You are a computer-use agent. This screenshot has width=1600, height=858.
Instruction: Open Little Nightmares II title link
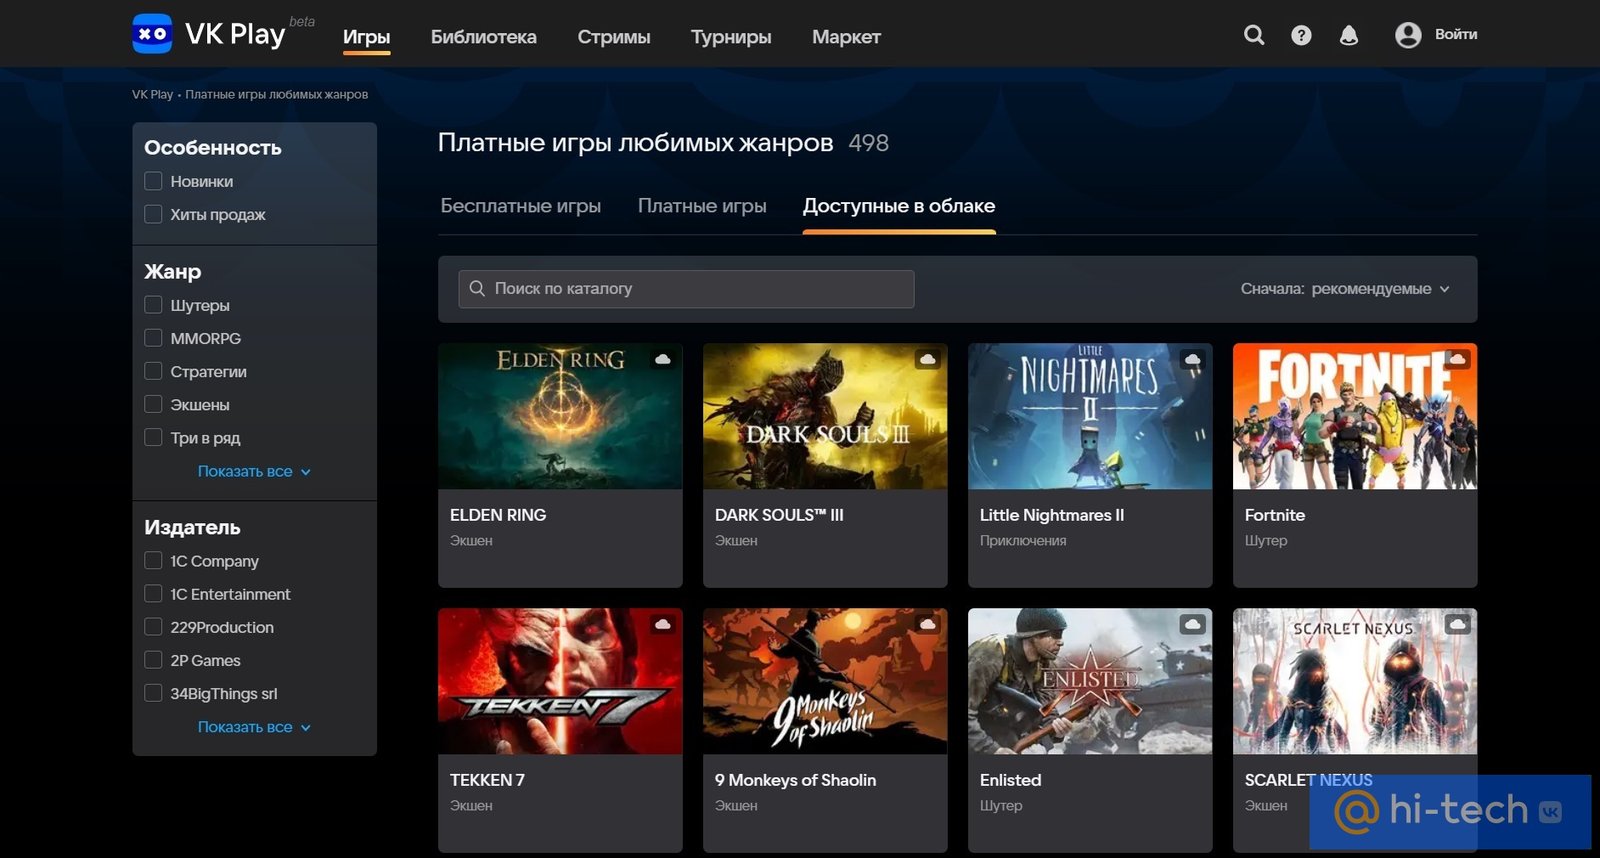(x=1052, y=515)
